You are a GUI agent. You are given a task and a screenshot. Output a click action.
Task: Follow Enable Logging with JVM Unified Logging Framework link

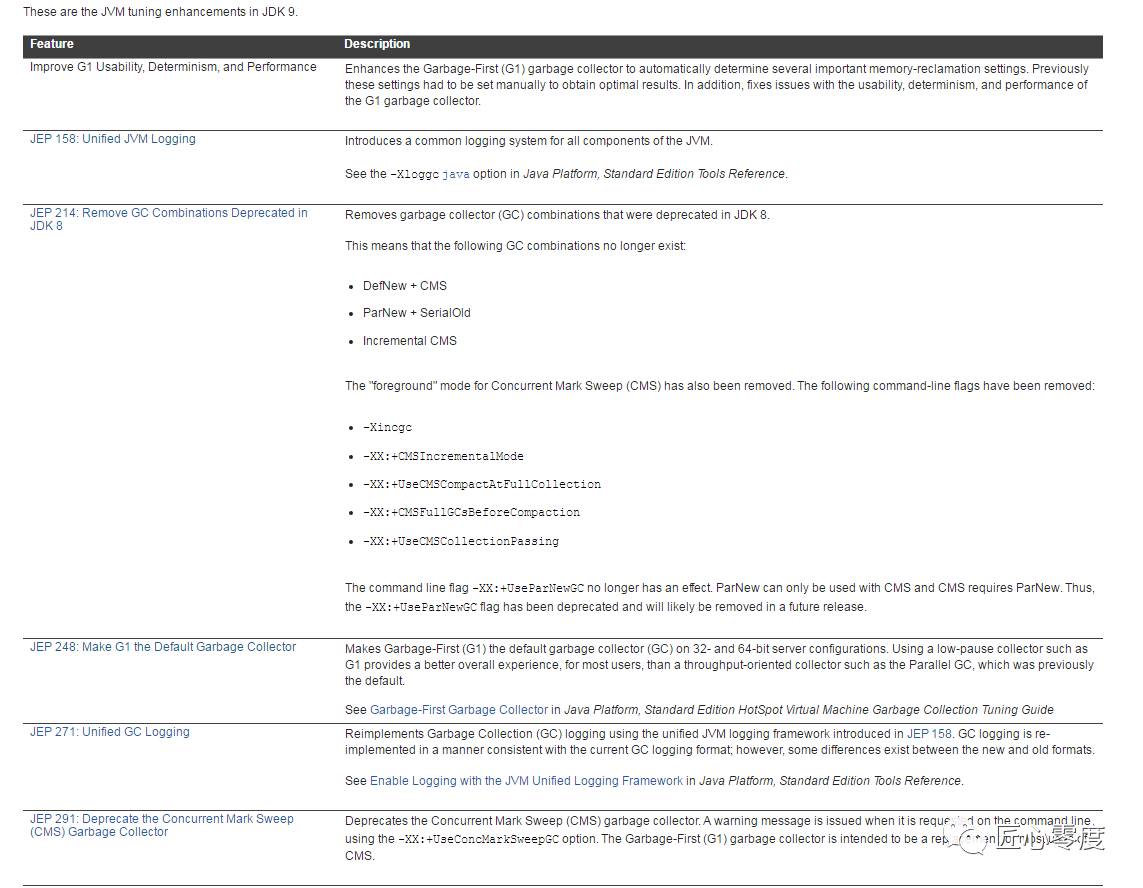tap(526, 781)
